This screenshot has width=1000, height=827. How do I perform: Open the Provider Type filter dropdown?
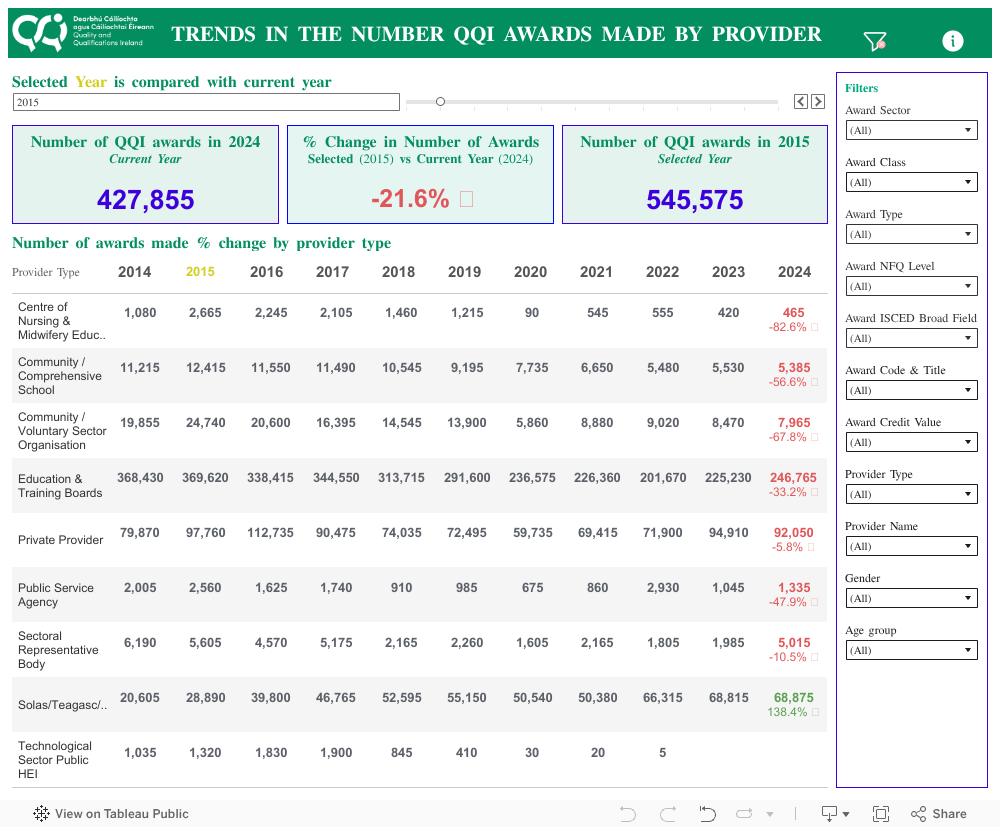[911, 494]
